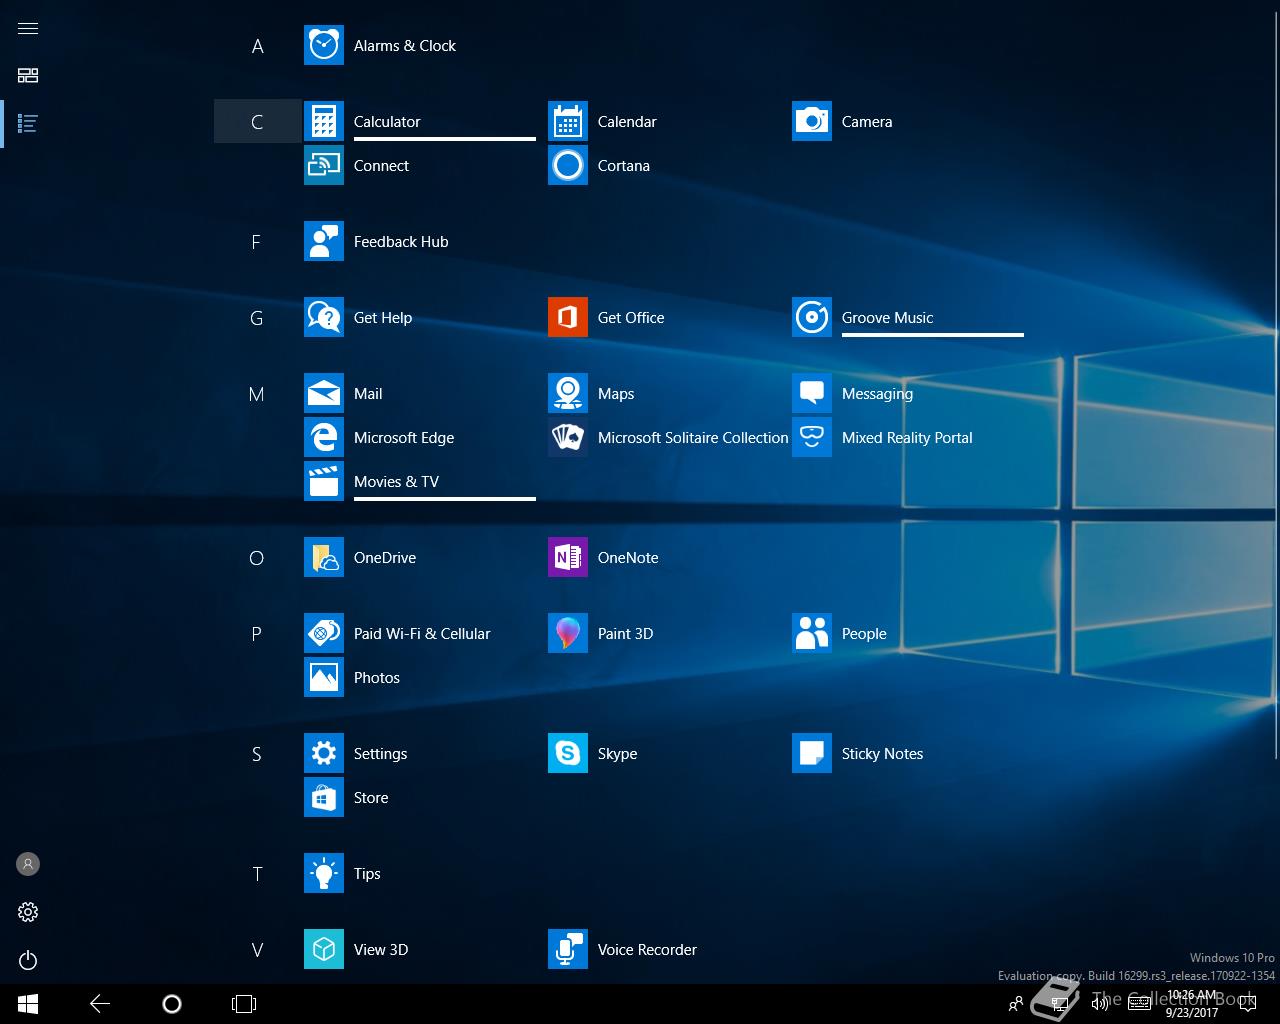Viewport: 1280px width, 1024px height.
Task: Open the Settings app icon in list
Action: click(324, 753)
